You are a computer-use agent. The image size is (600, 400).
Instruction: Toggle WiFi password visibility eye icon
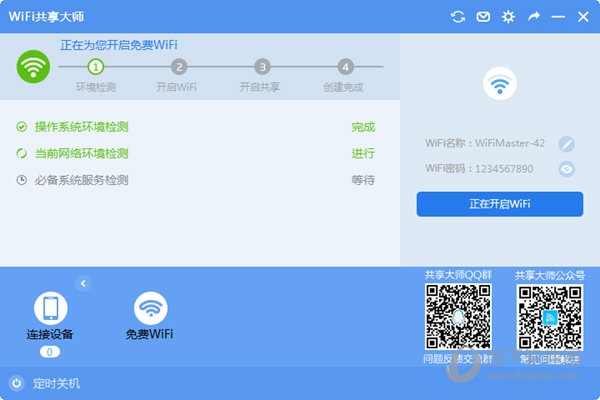click(x=566, y=169)
